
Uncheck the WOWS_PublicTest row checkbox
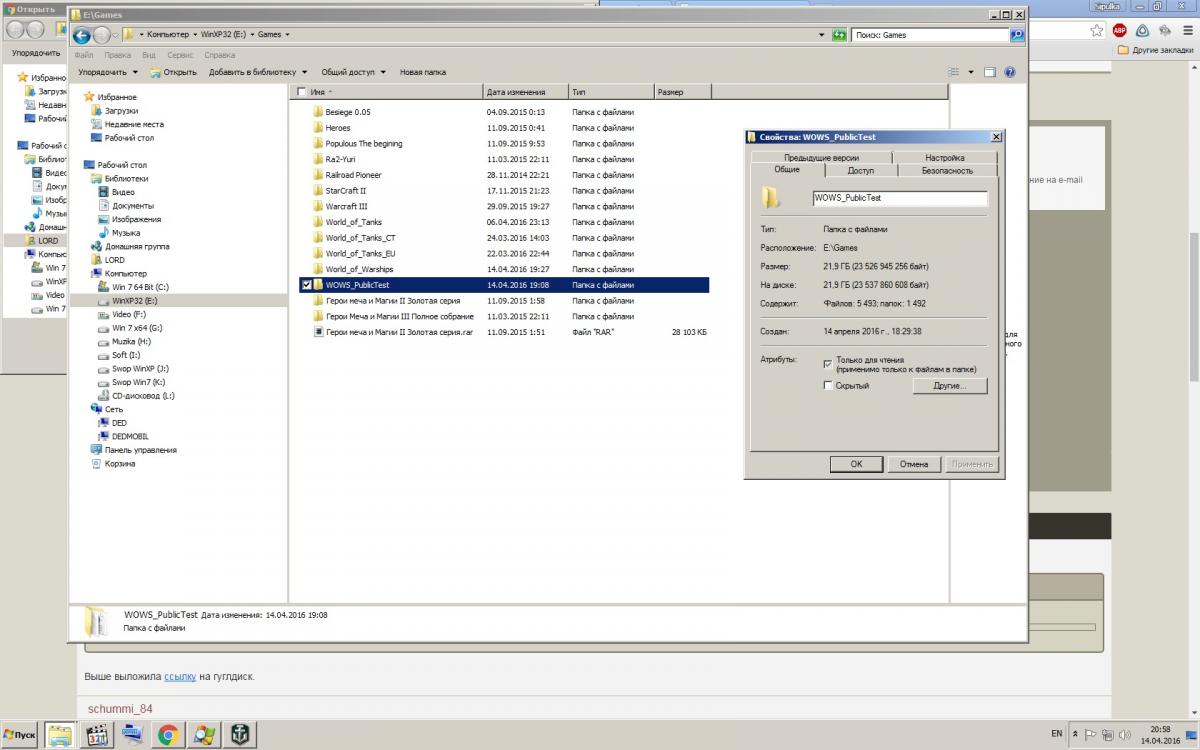click(306, 285)
